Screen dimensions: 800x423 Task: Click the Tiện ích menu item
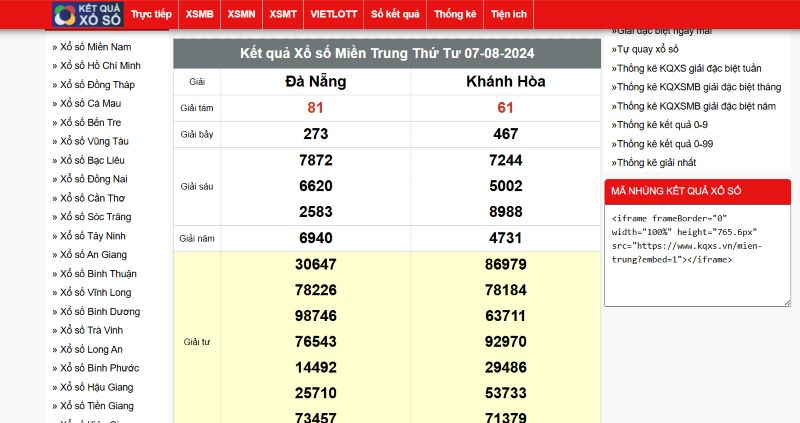tap(510, 14)
